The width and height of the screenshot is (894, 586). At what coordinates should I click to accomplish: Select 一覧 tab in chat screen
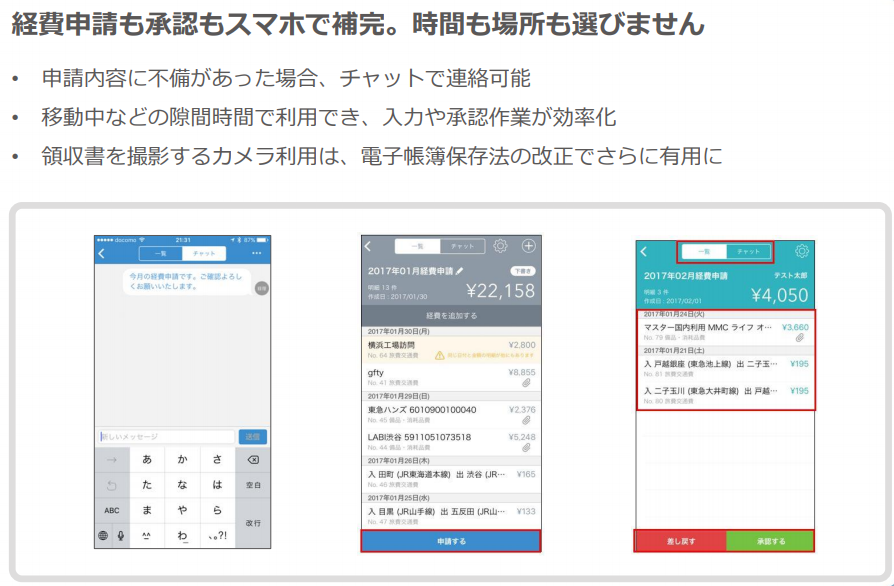(x=161, y=254)
